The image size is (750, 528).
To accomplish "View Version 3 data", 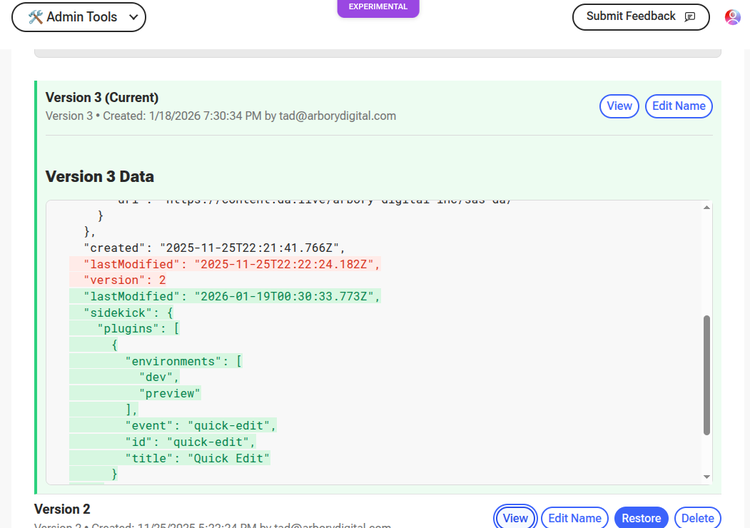I will (x=619, y=106).
